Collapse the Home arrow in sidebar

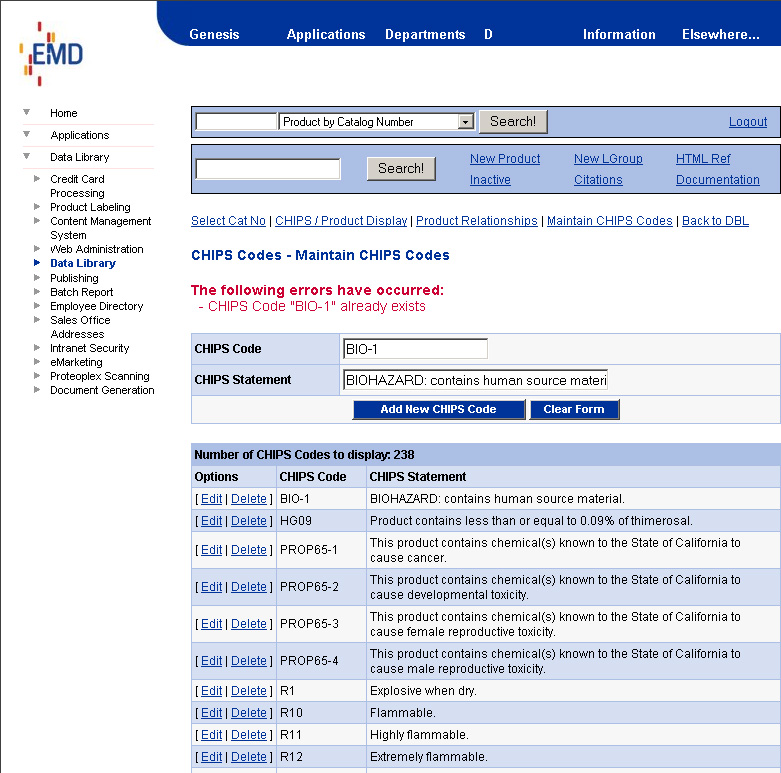27,112
